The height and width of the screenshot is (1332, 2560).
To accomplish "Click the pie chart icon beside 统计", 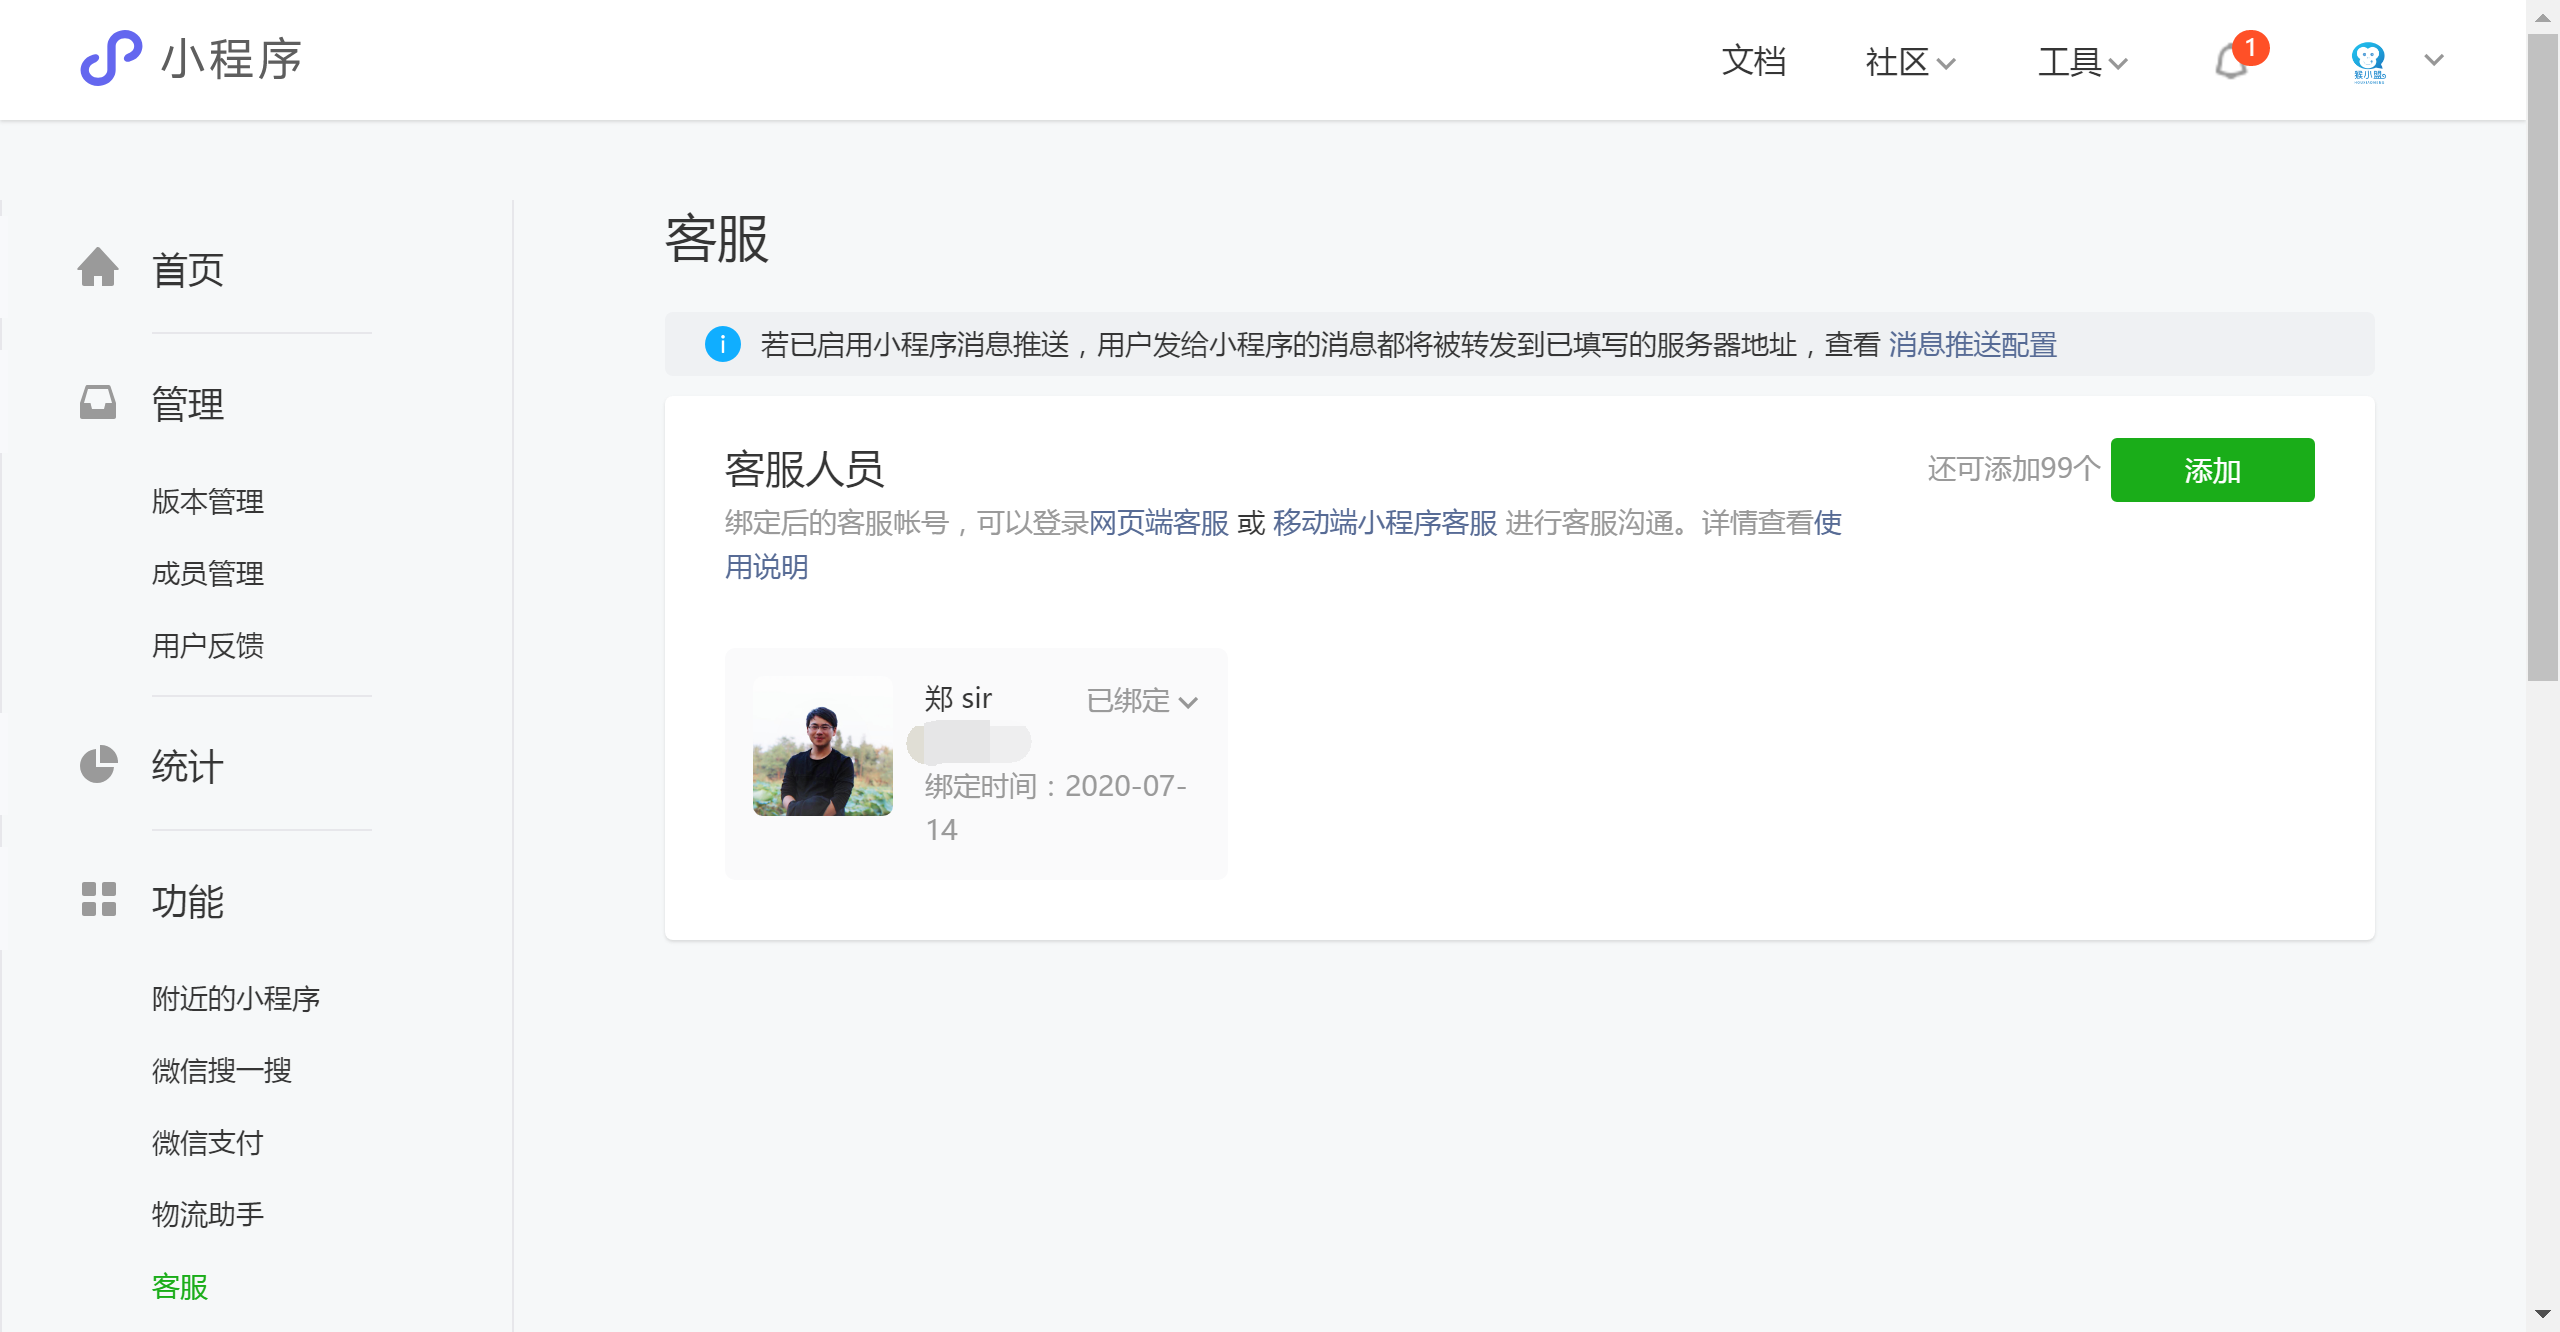I will 98,765.
